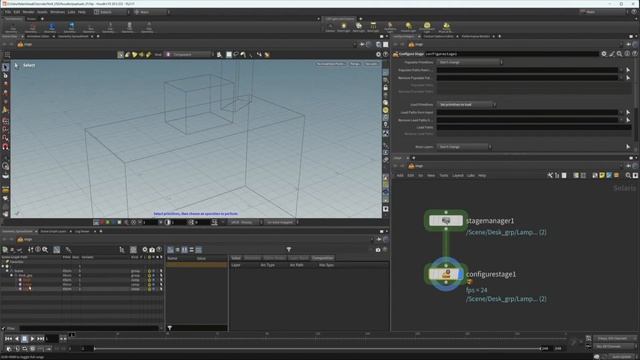Click the parameter search magnifier icon
The height and width of the screenshot is (360, 640).
coord(619,54)
